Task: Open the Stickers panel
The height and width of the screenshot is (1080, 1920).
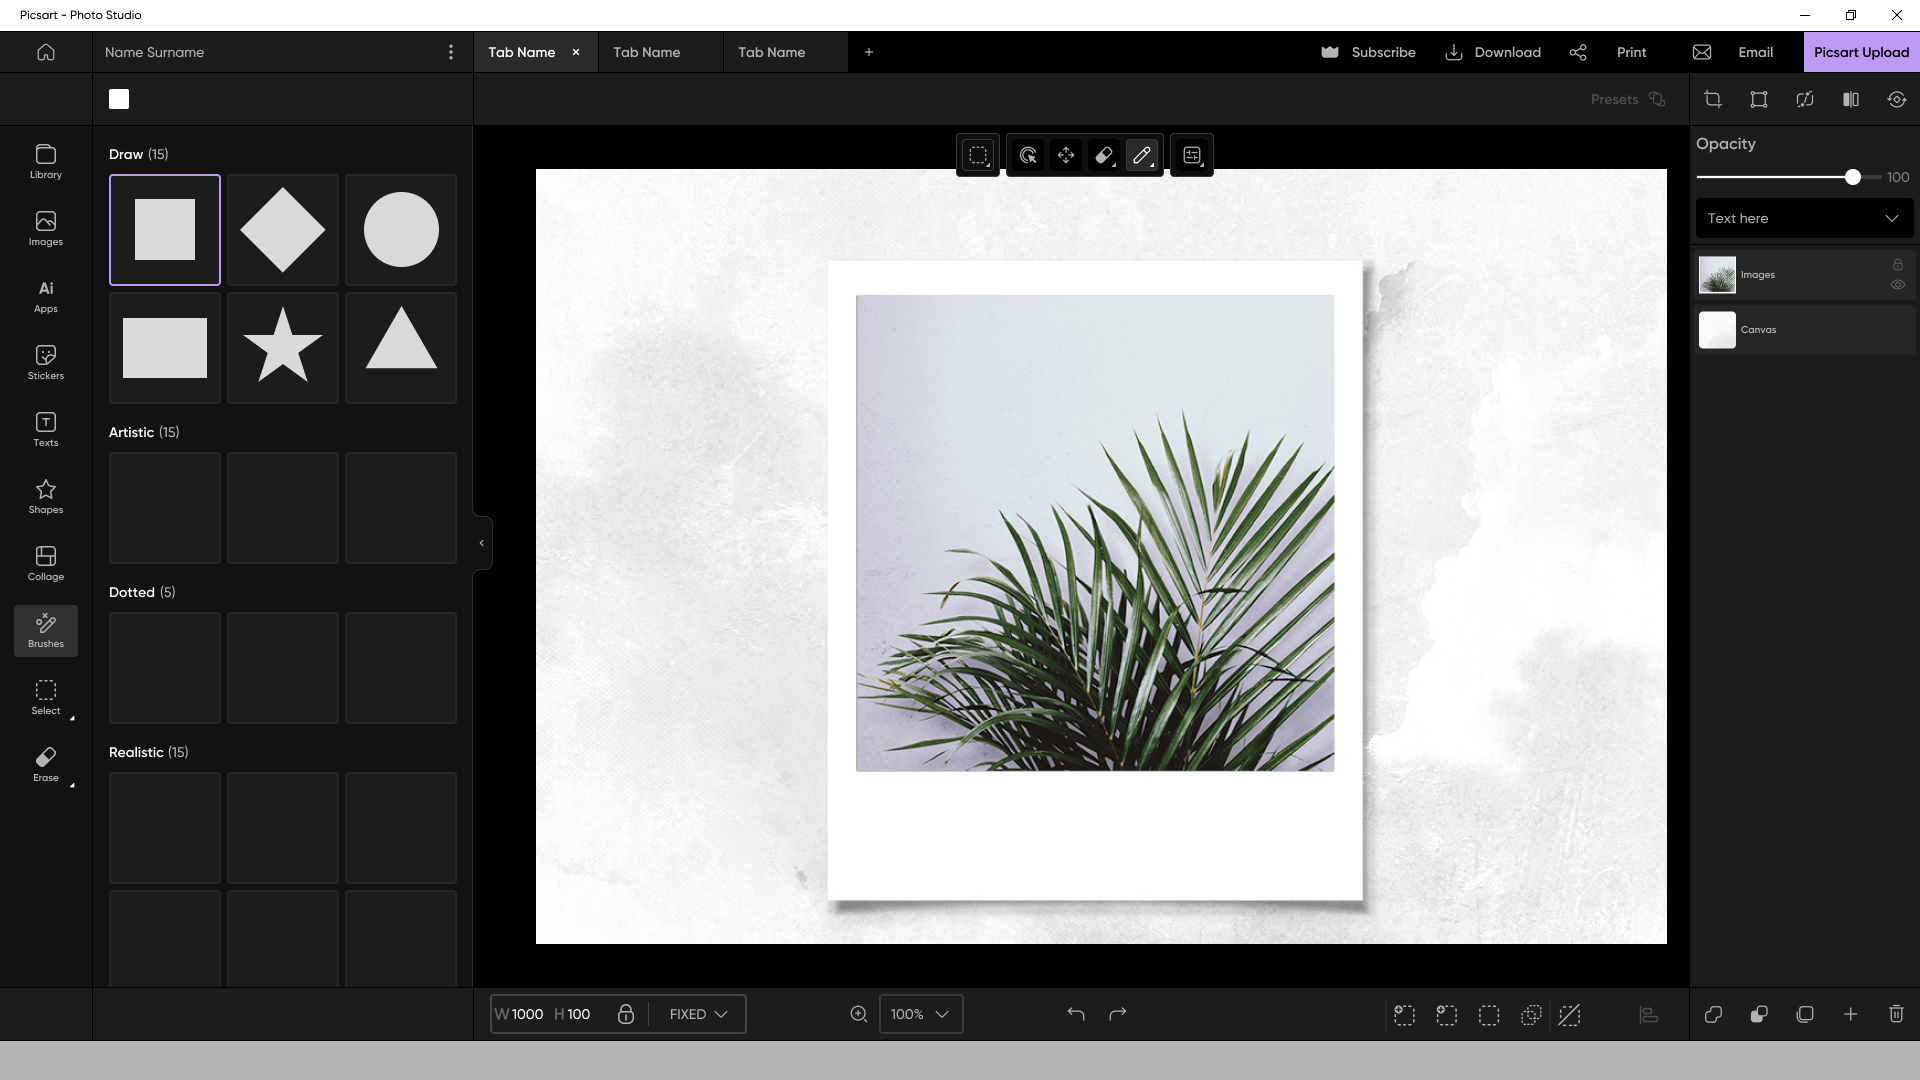Action: pos(45,362)
